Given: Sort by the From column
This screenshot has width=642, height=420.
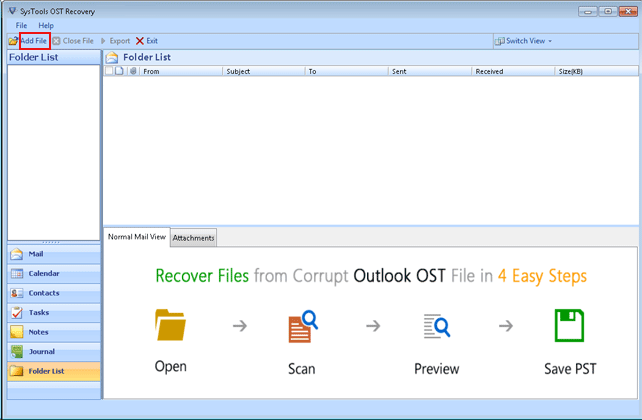Looking at the screenshot, I should (x=181, y=71).
